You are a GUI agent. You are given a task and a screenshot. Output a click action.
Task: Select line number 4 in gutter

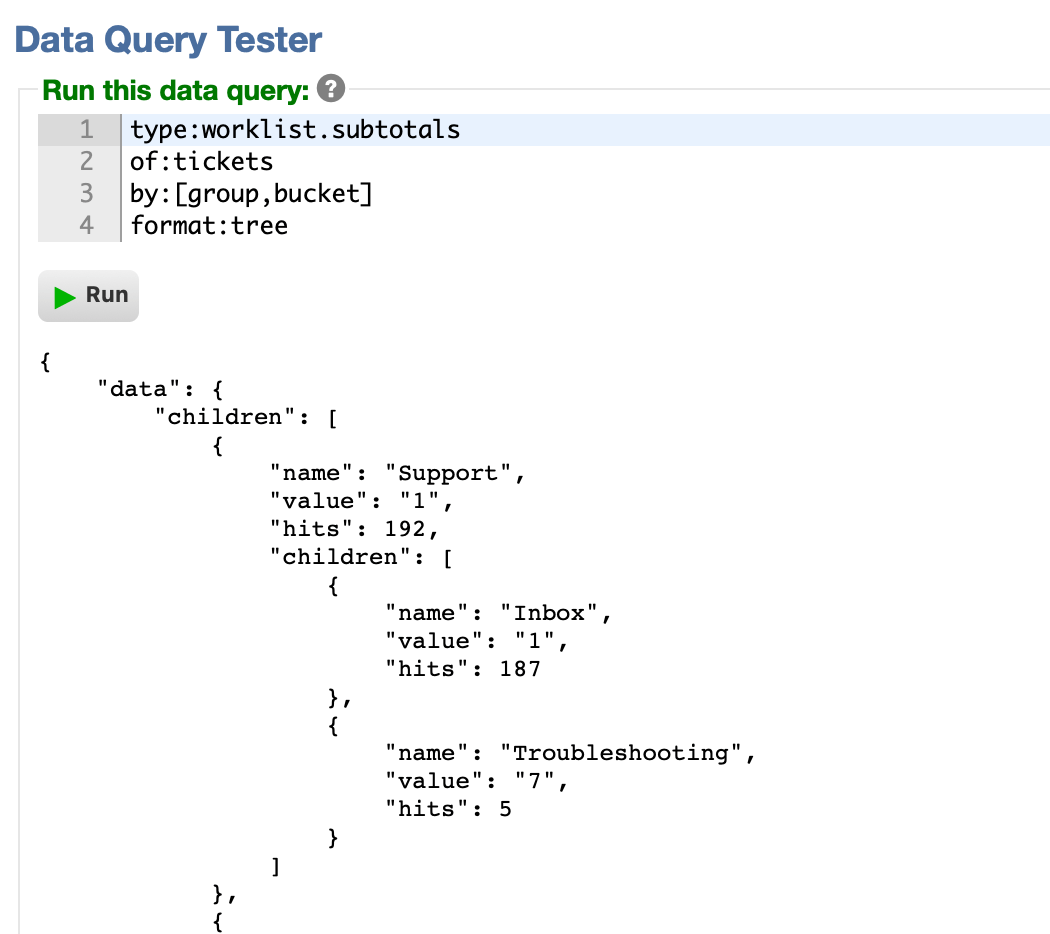86,226
